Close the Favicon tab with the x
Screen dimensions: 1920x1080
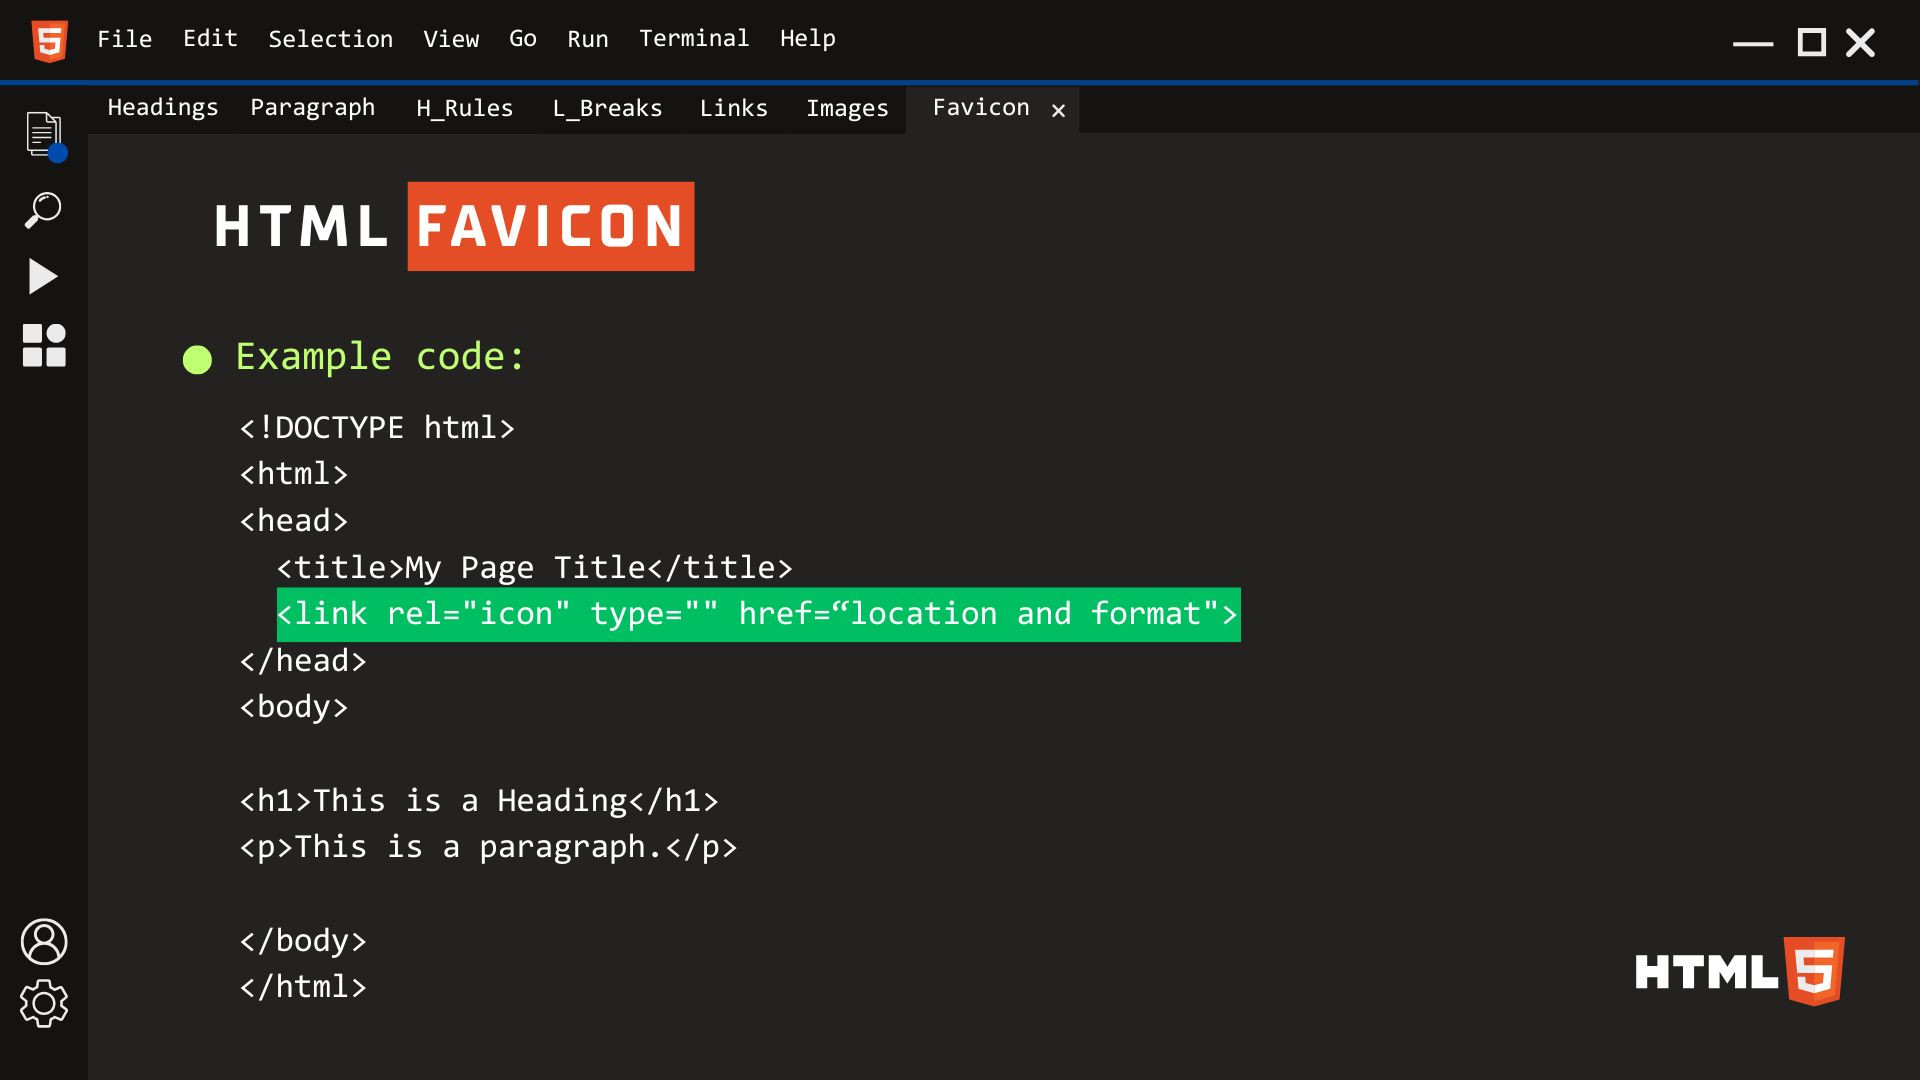[x=1058, y=111]
